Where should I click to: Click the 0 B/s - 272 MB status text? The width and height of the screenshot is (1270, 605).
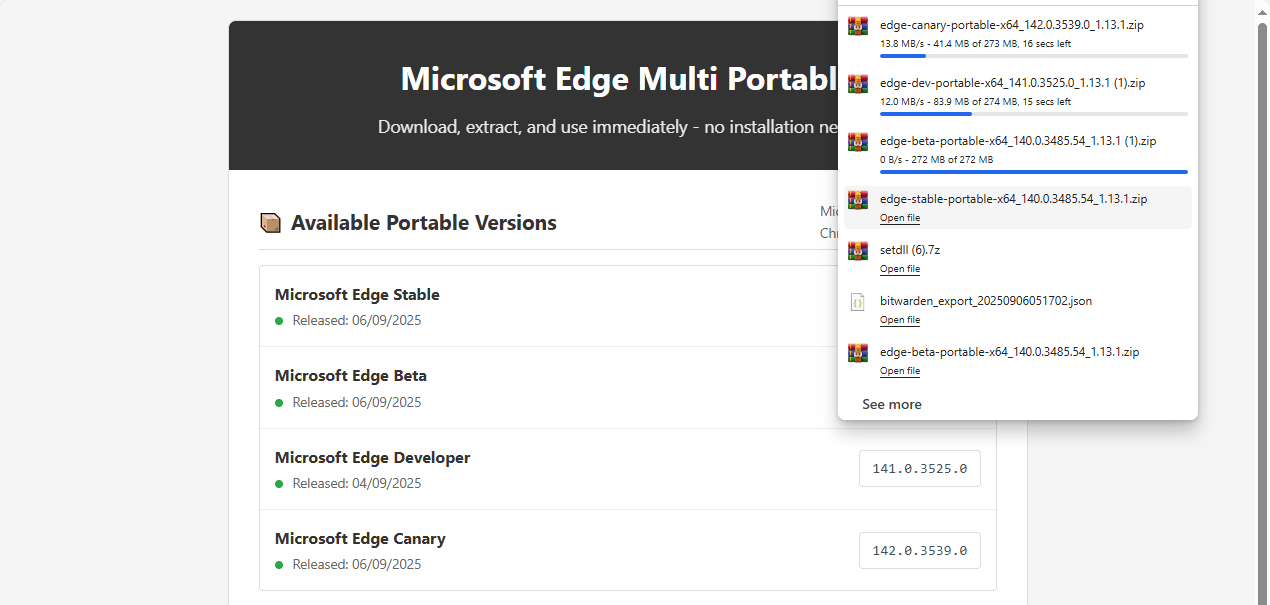coord(937,160)
